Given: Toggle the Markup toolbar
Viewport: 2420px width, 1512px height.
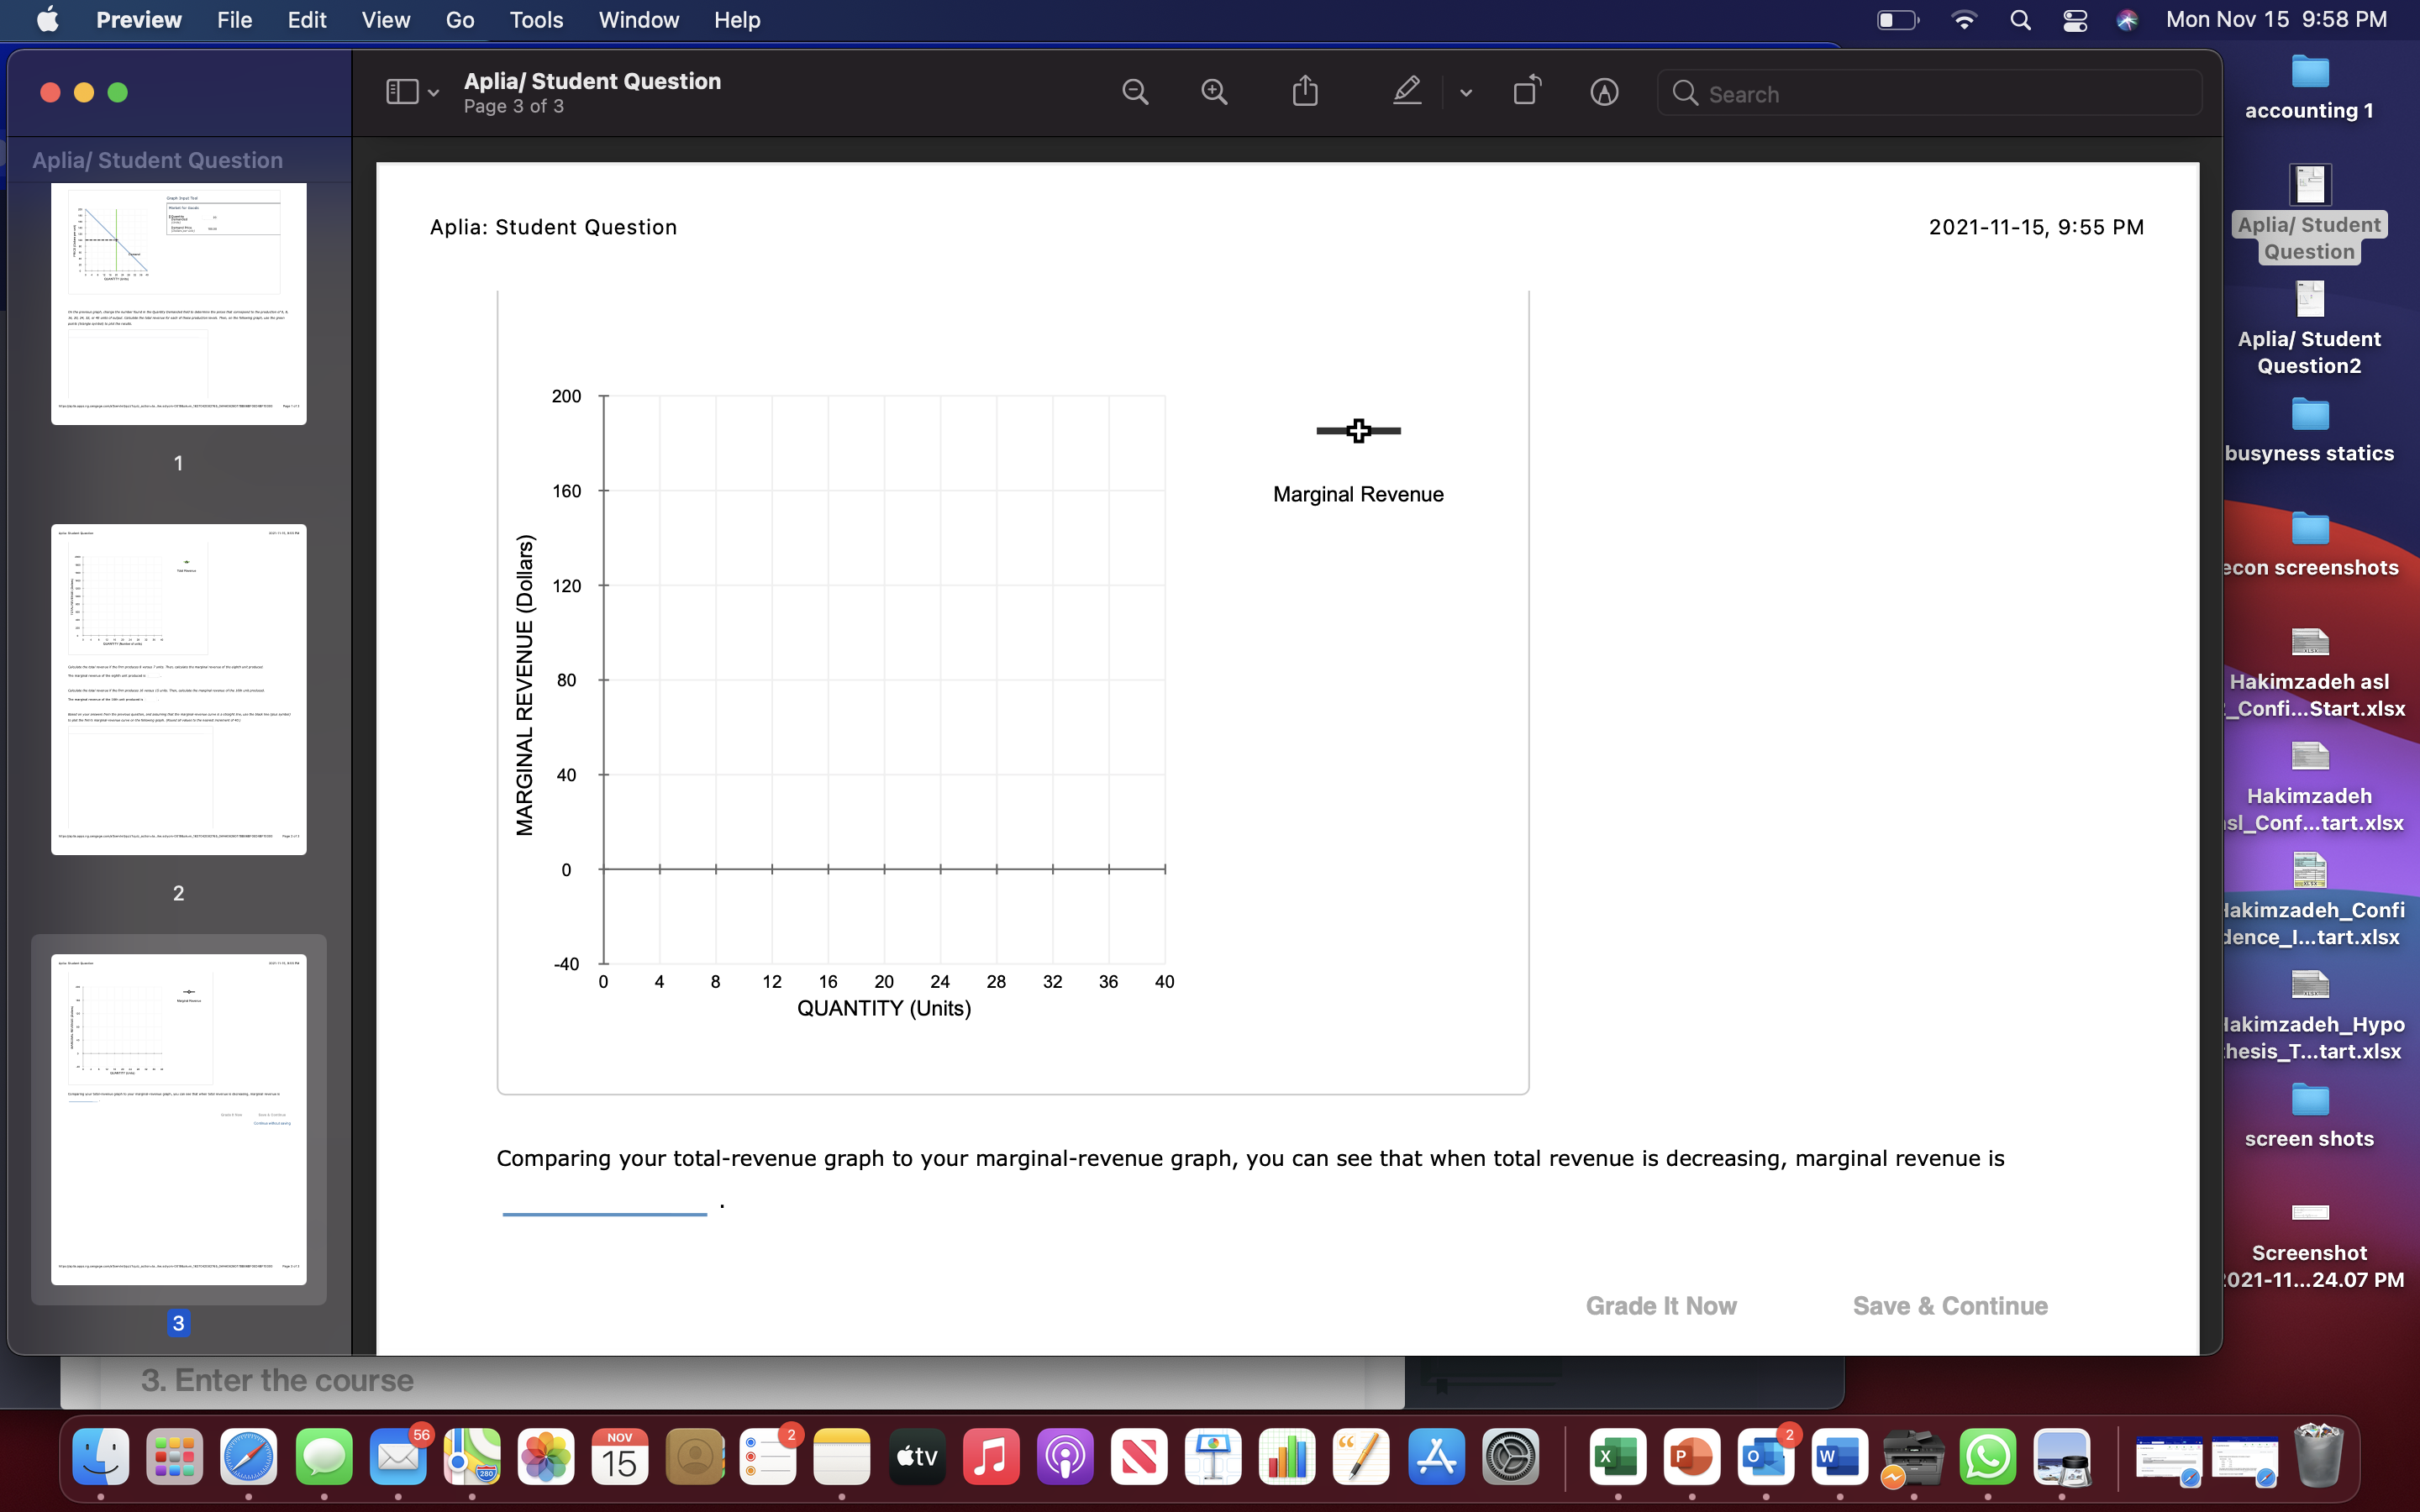Looking at the screenshot, I should coord(1605,91).
